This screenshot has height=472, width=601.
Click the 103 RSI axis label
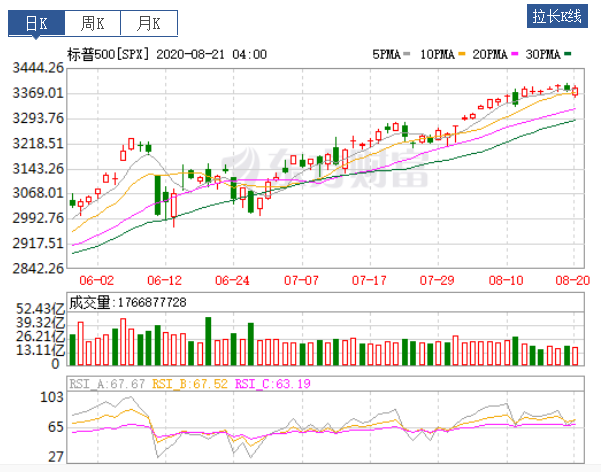click(52, 397)
